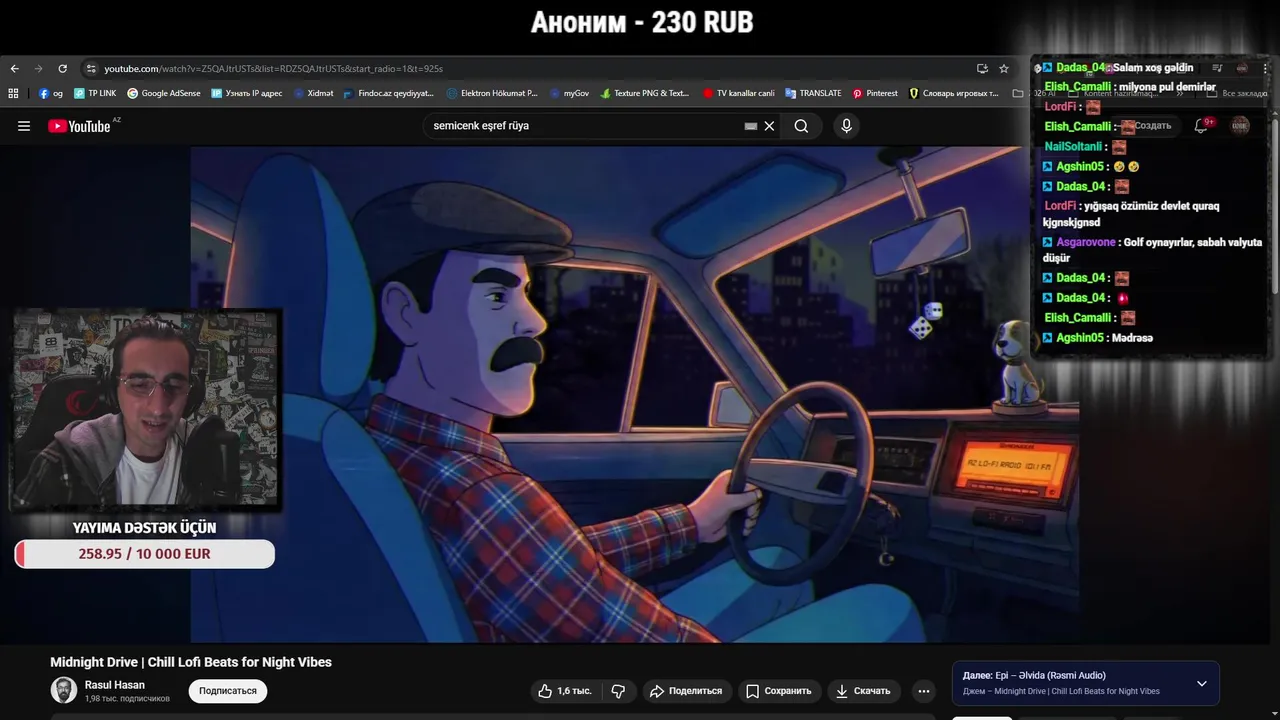Viewport: 1280px width, 720px height.
Task: Click the '1,98 тыс. подписчиков' subscriber count
Action: coord(127,699)
